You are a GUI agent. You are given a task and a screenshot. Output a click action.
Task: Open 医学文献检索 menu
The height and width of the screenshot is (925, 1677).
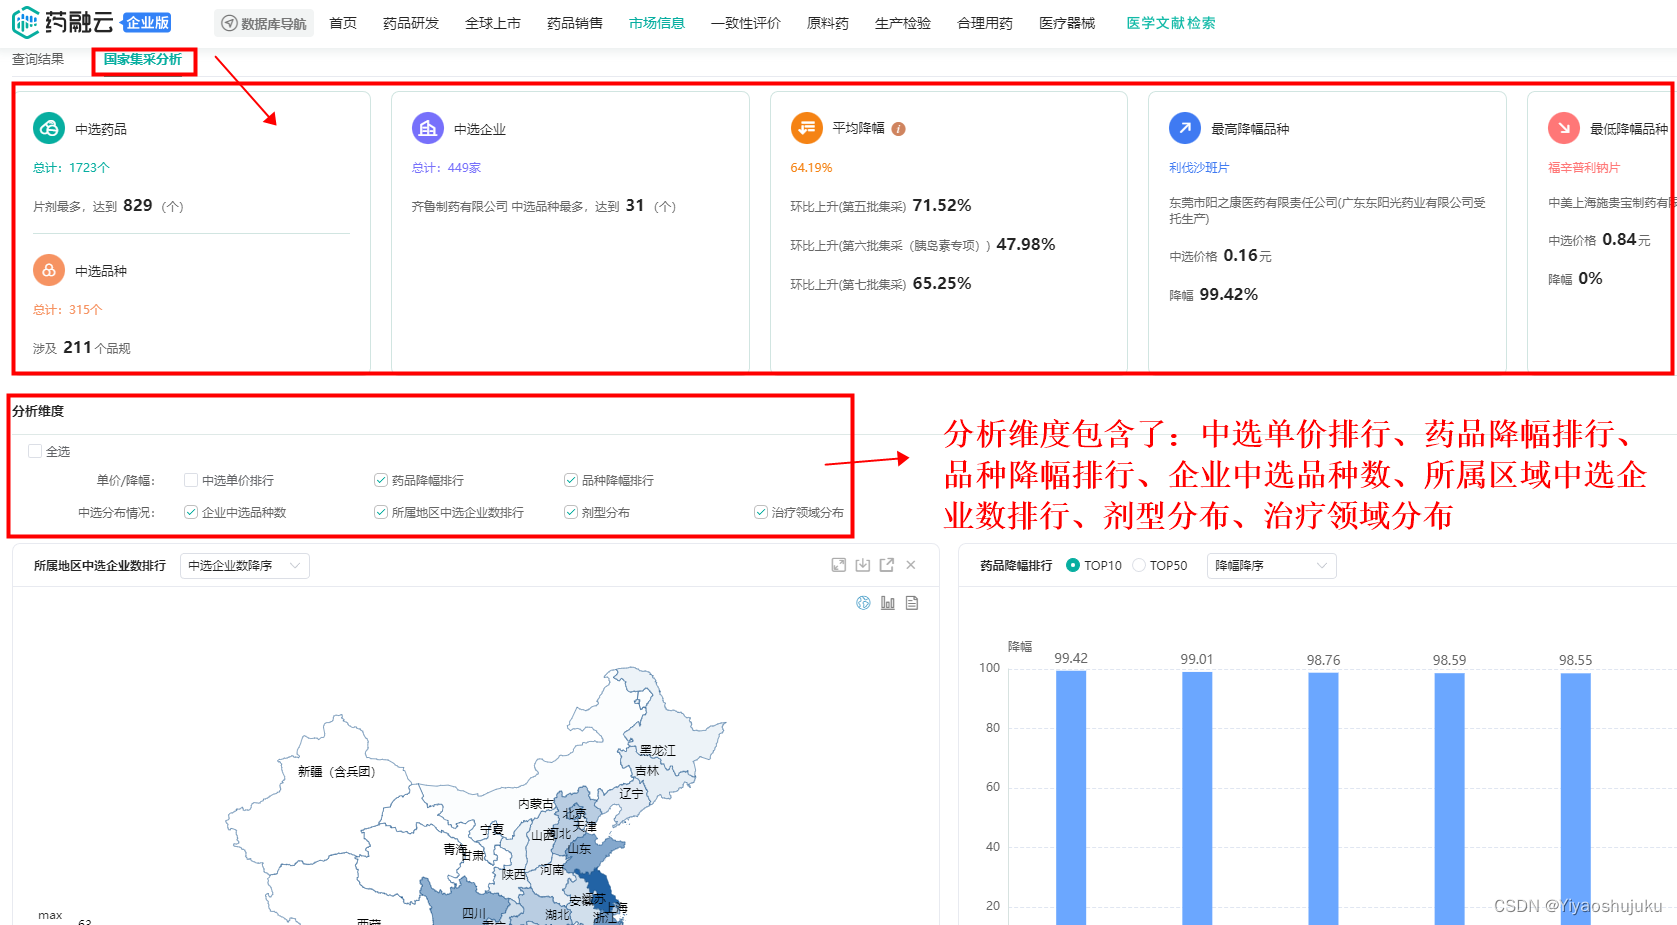(x=1171, y=23)
